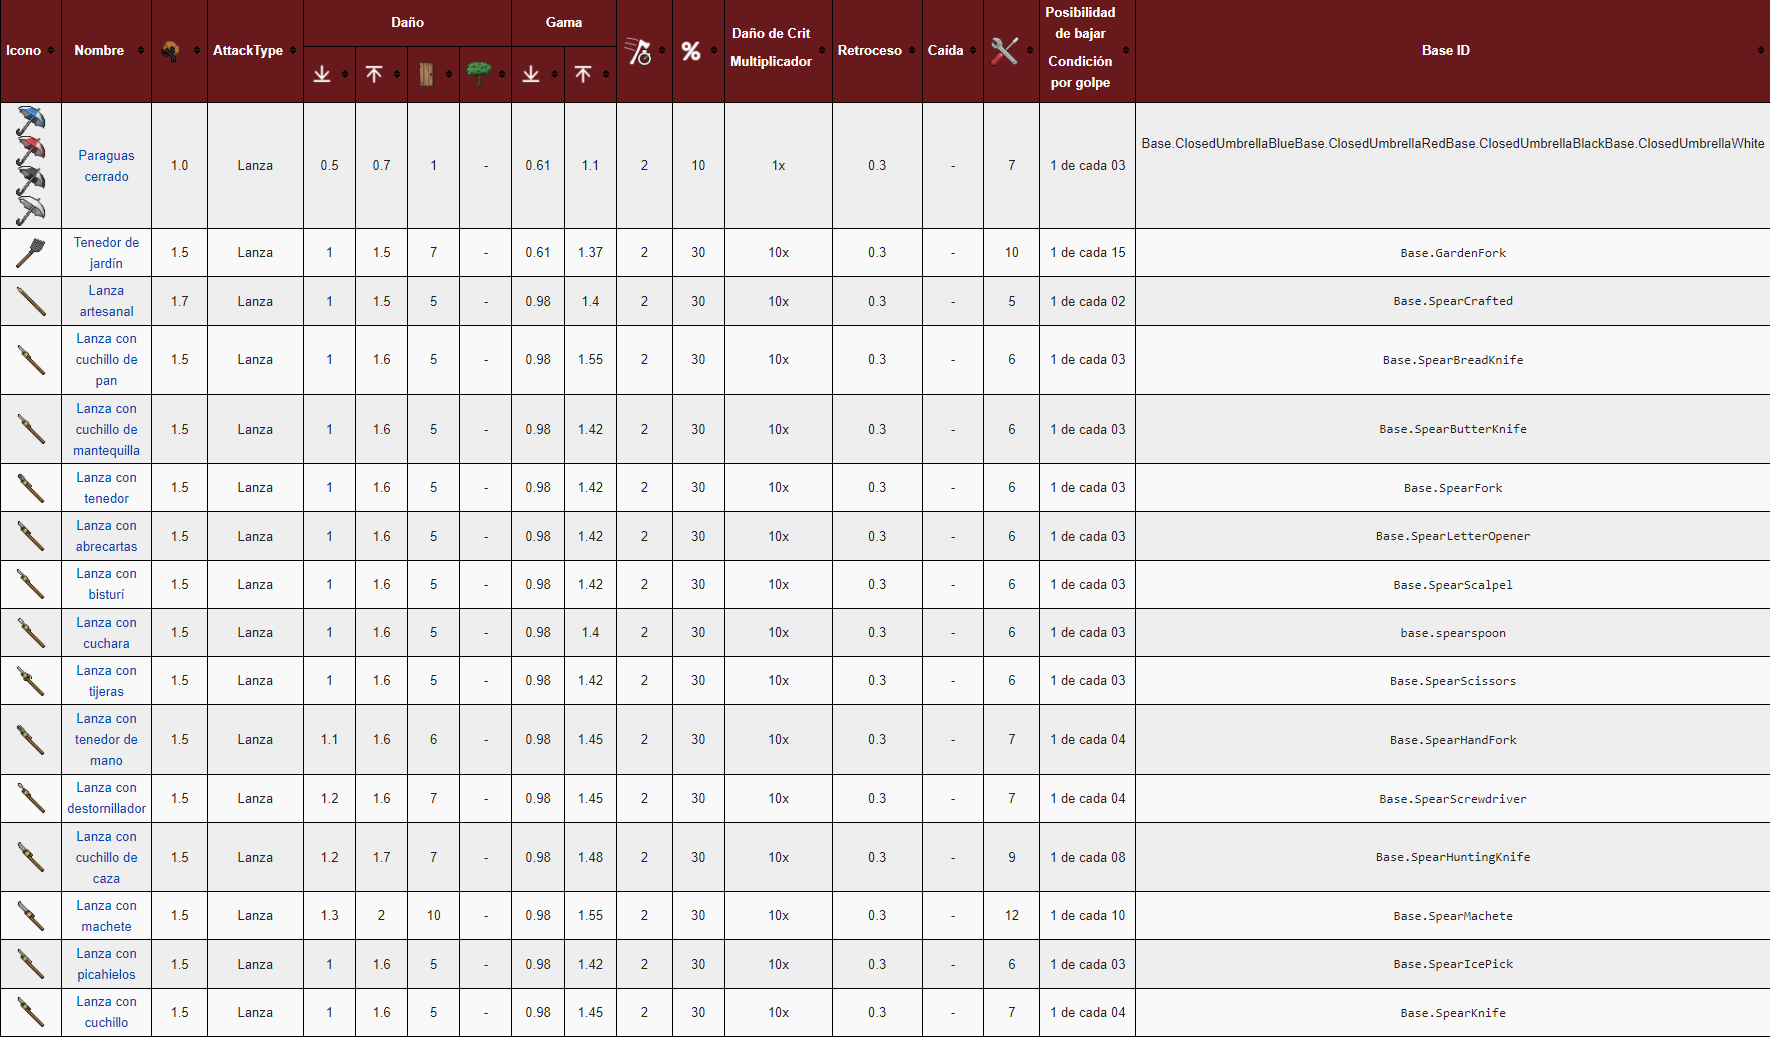Toggle sort arrows beside Base ID header
1770x1037 pixels.
coord(1760,51)
